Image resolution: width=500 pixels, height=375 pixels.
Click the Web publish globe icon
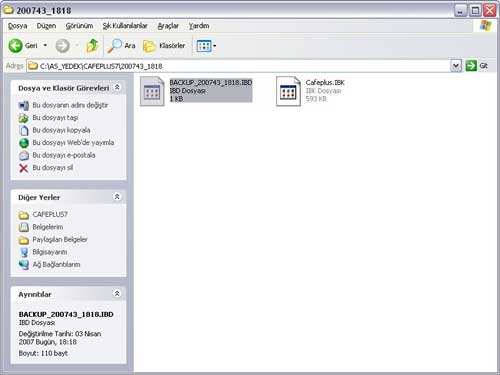coord(24,143)
